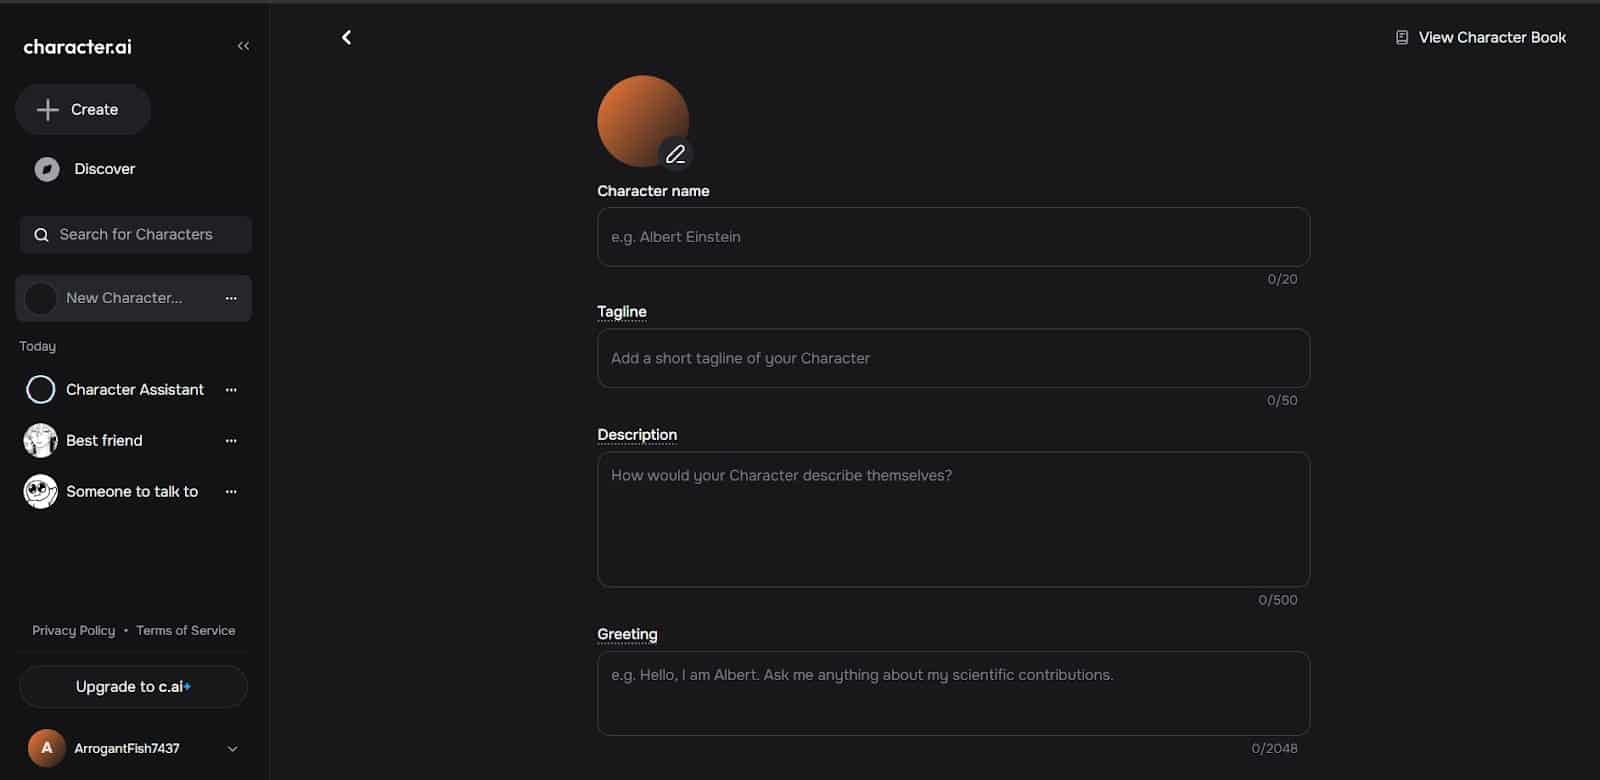Image resolution: width=1600 pixels, height=780 pixels.
Task: Click Upgrade to c.ai+ button
Action: pyautogui.click(x=133, y=686)
